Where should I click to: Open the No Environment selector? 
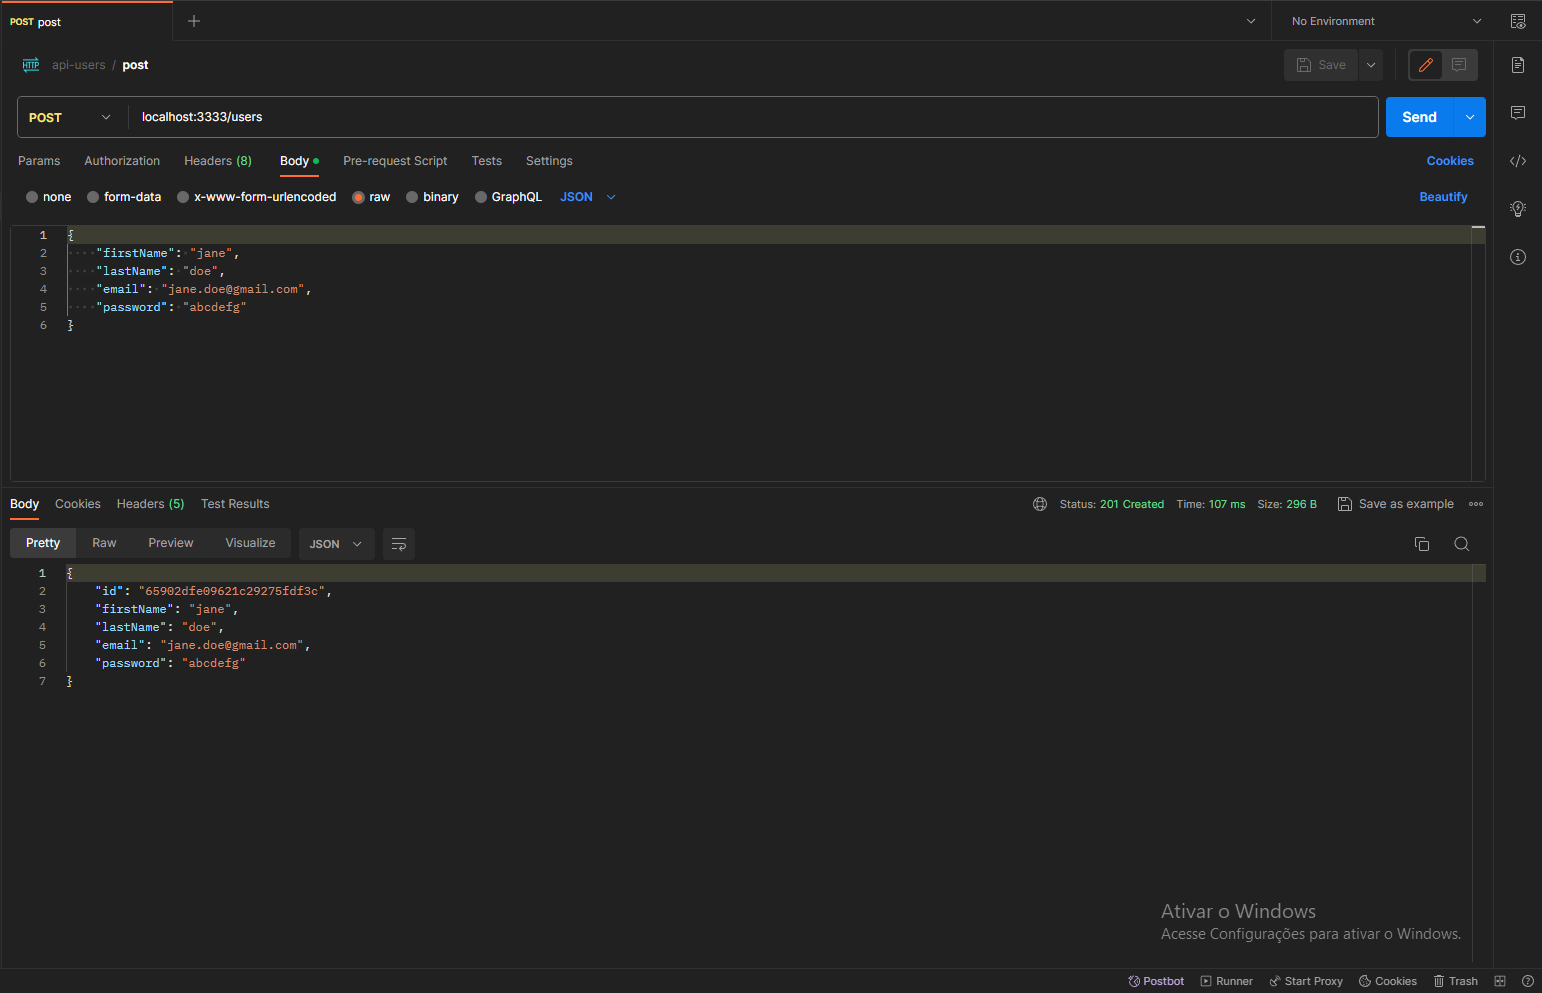1386,21
